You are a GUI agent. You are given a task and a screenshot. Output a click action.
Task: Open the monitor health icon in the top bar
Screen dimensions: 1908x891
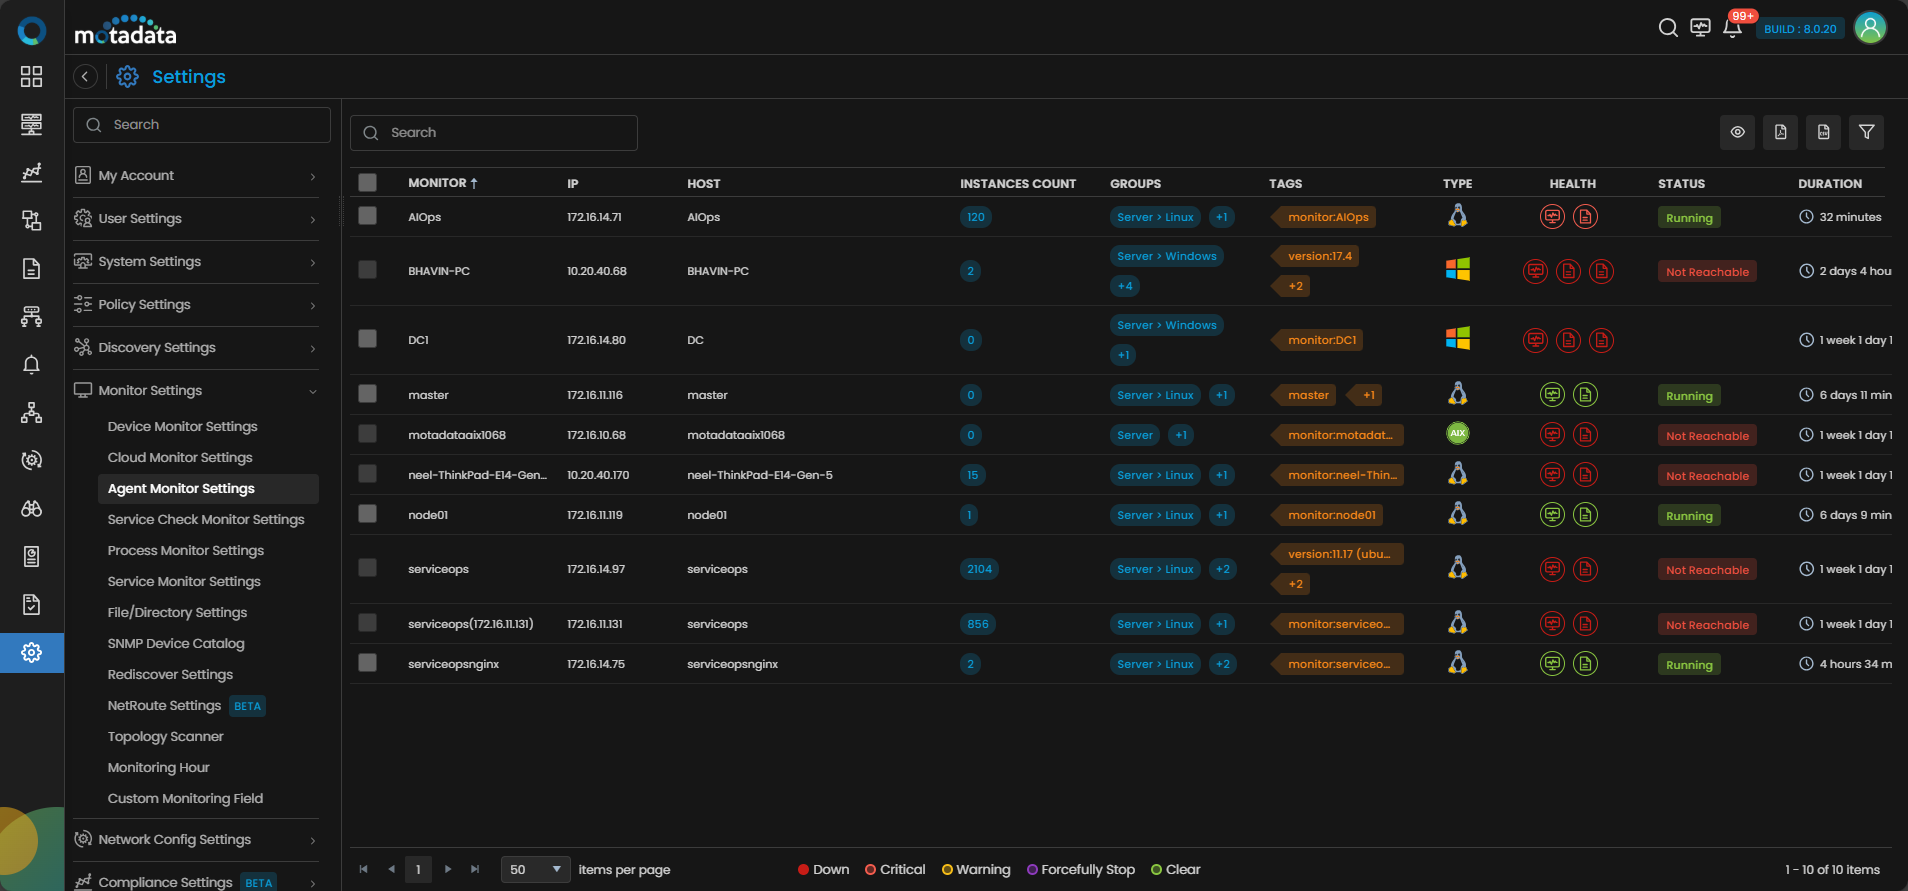1700,28
